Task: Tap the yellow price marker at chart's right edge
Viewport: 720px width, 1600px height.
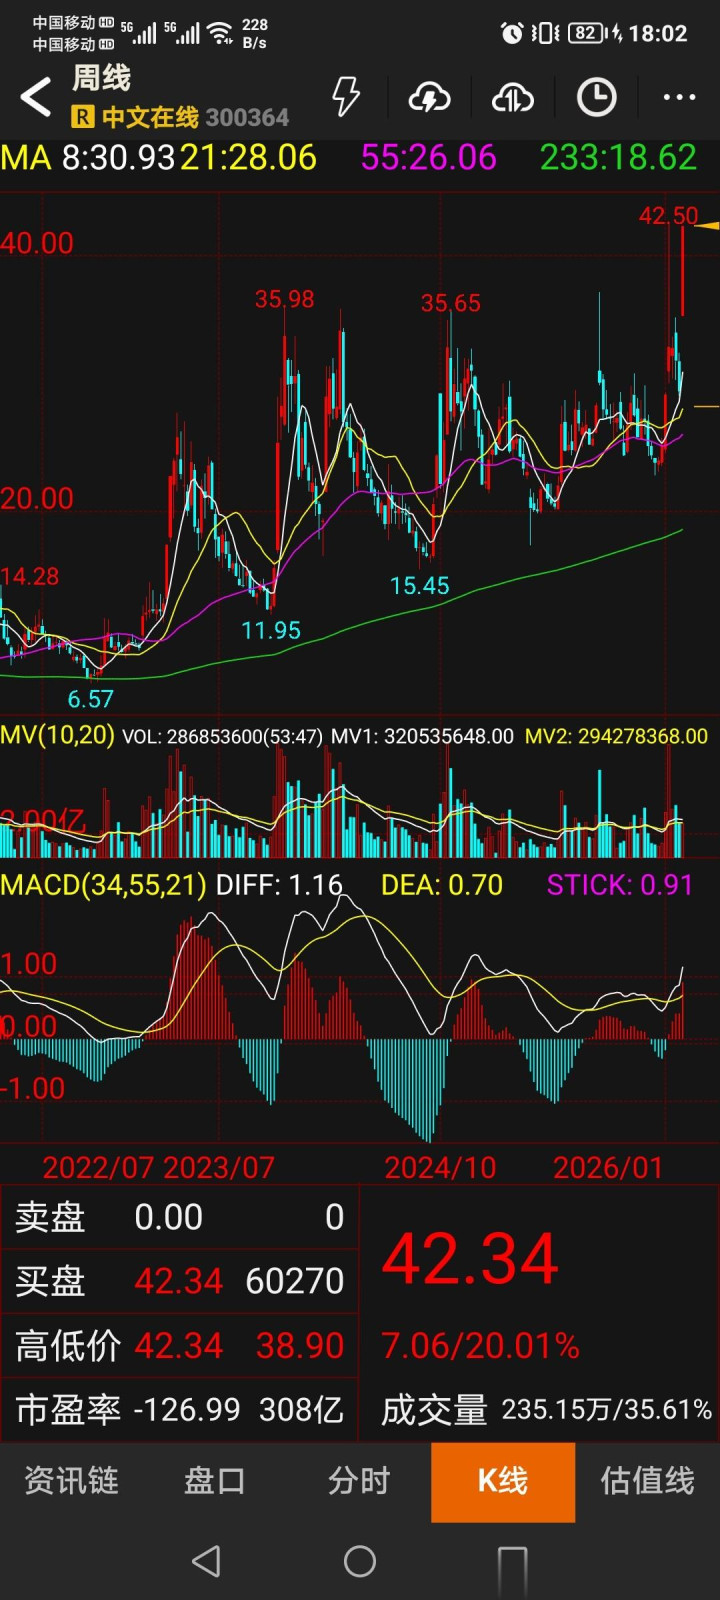Action: click(707, 227)
